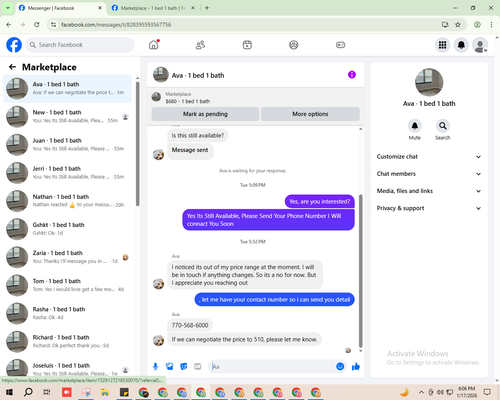This screenshot has height=400, width=500.
Task: Switch to Messenger | Facebook tab
Action: (60, 8)
